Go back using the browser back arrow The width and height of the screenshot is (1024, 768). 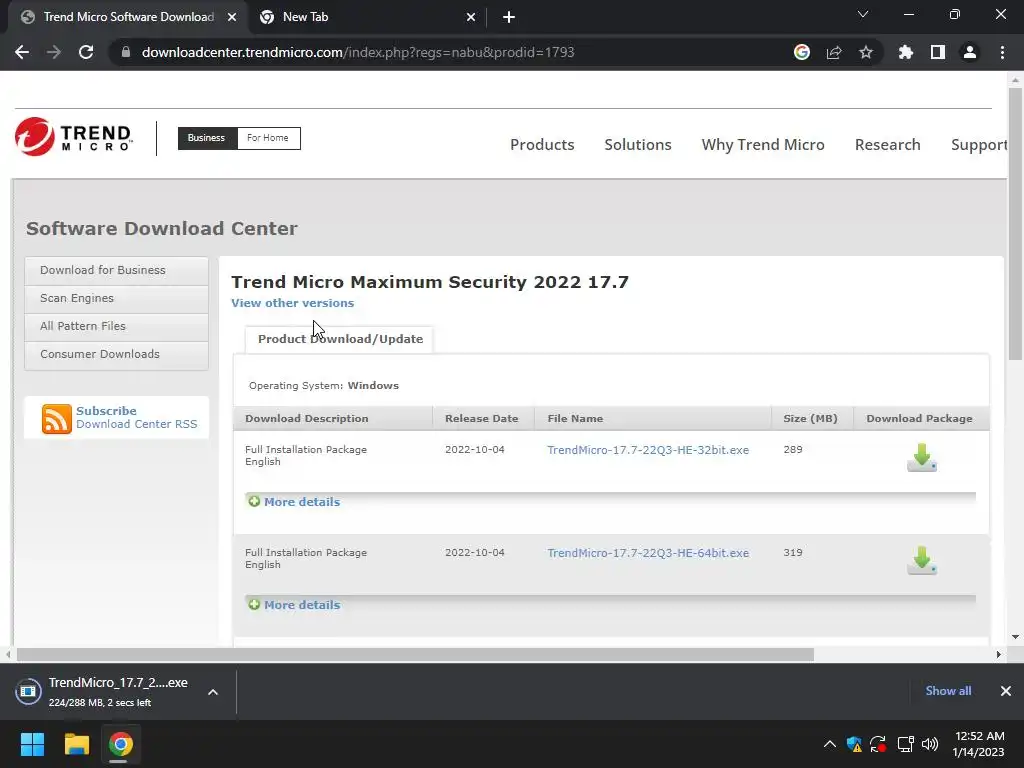click(x=22, y=52)
